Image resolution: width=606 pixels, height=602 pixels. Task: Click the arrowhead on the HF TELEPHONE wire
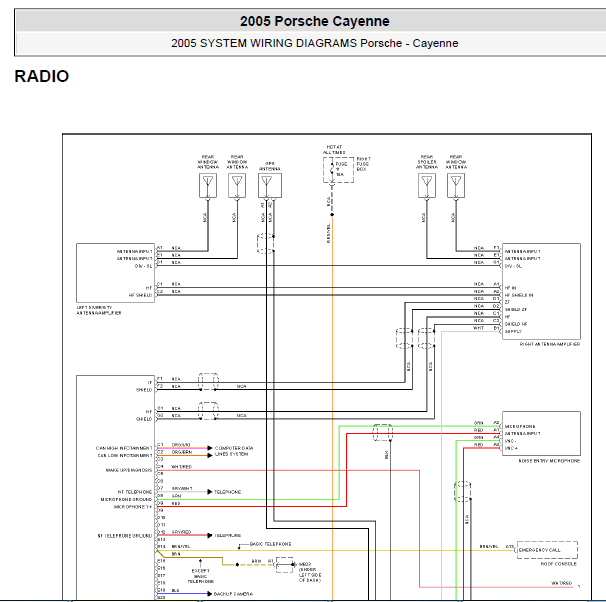[210, 492]
